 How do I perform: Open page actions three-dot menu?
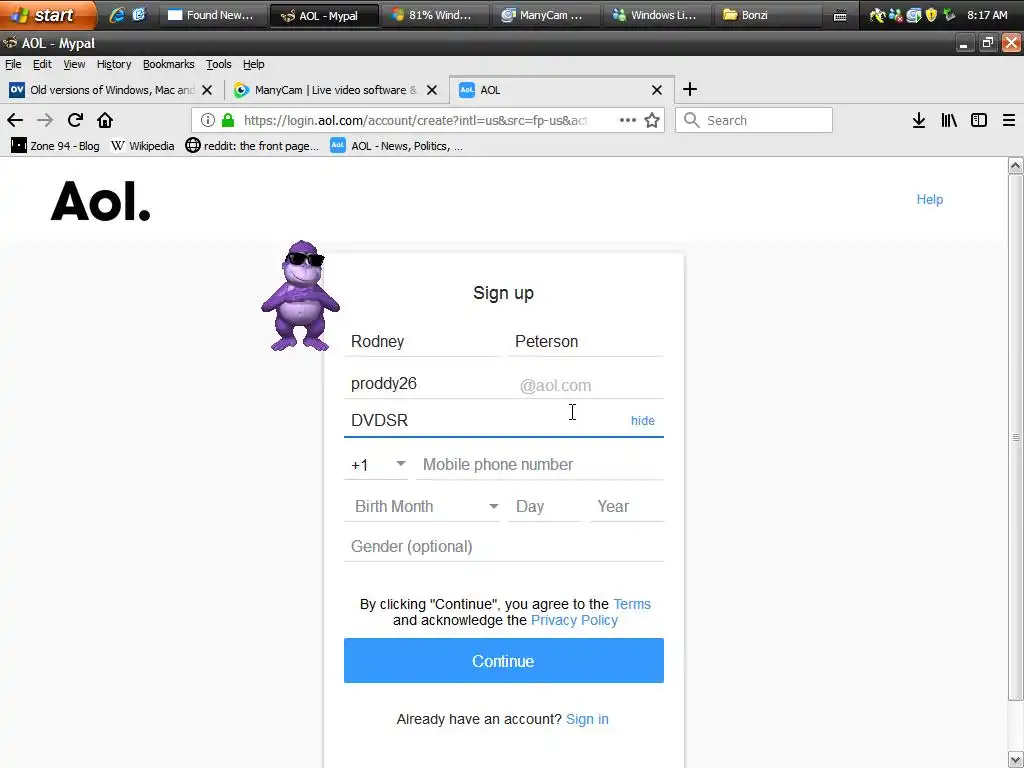(628, 120)
